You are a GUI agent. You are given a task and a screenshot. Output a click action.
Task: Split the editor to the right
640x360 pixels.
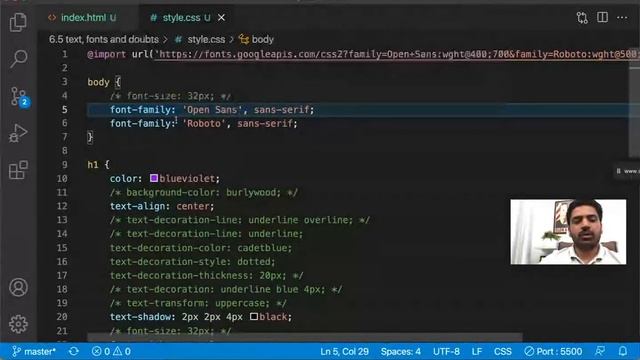coord(602,18)
